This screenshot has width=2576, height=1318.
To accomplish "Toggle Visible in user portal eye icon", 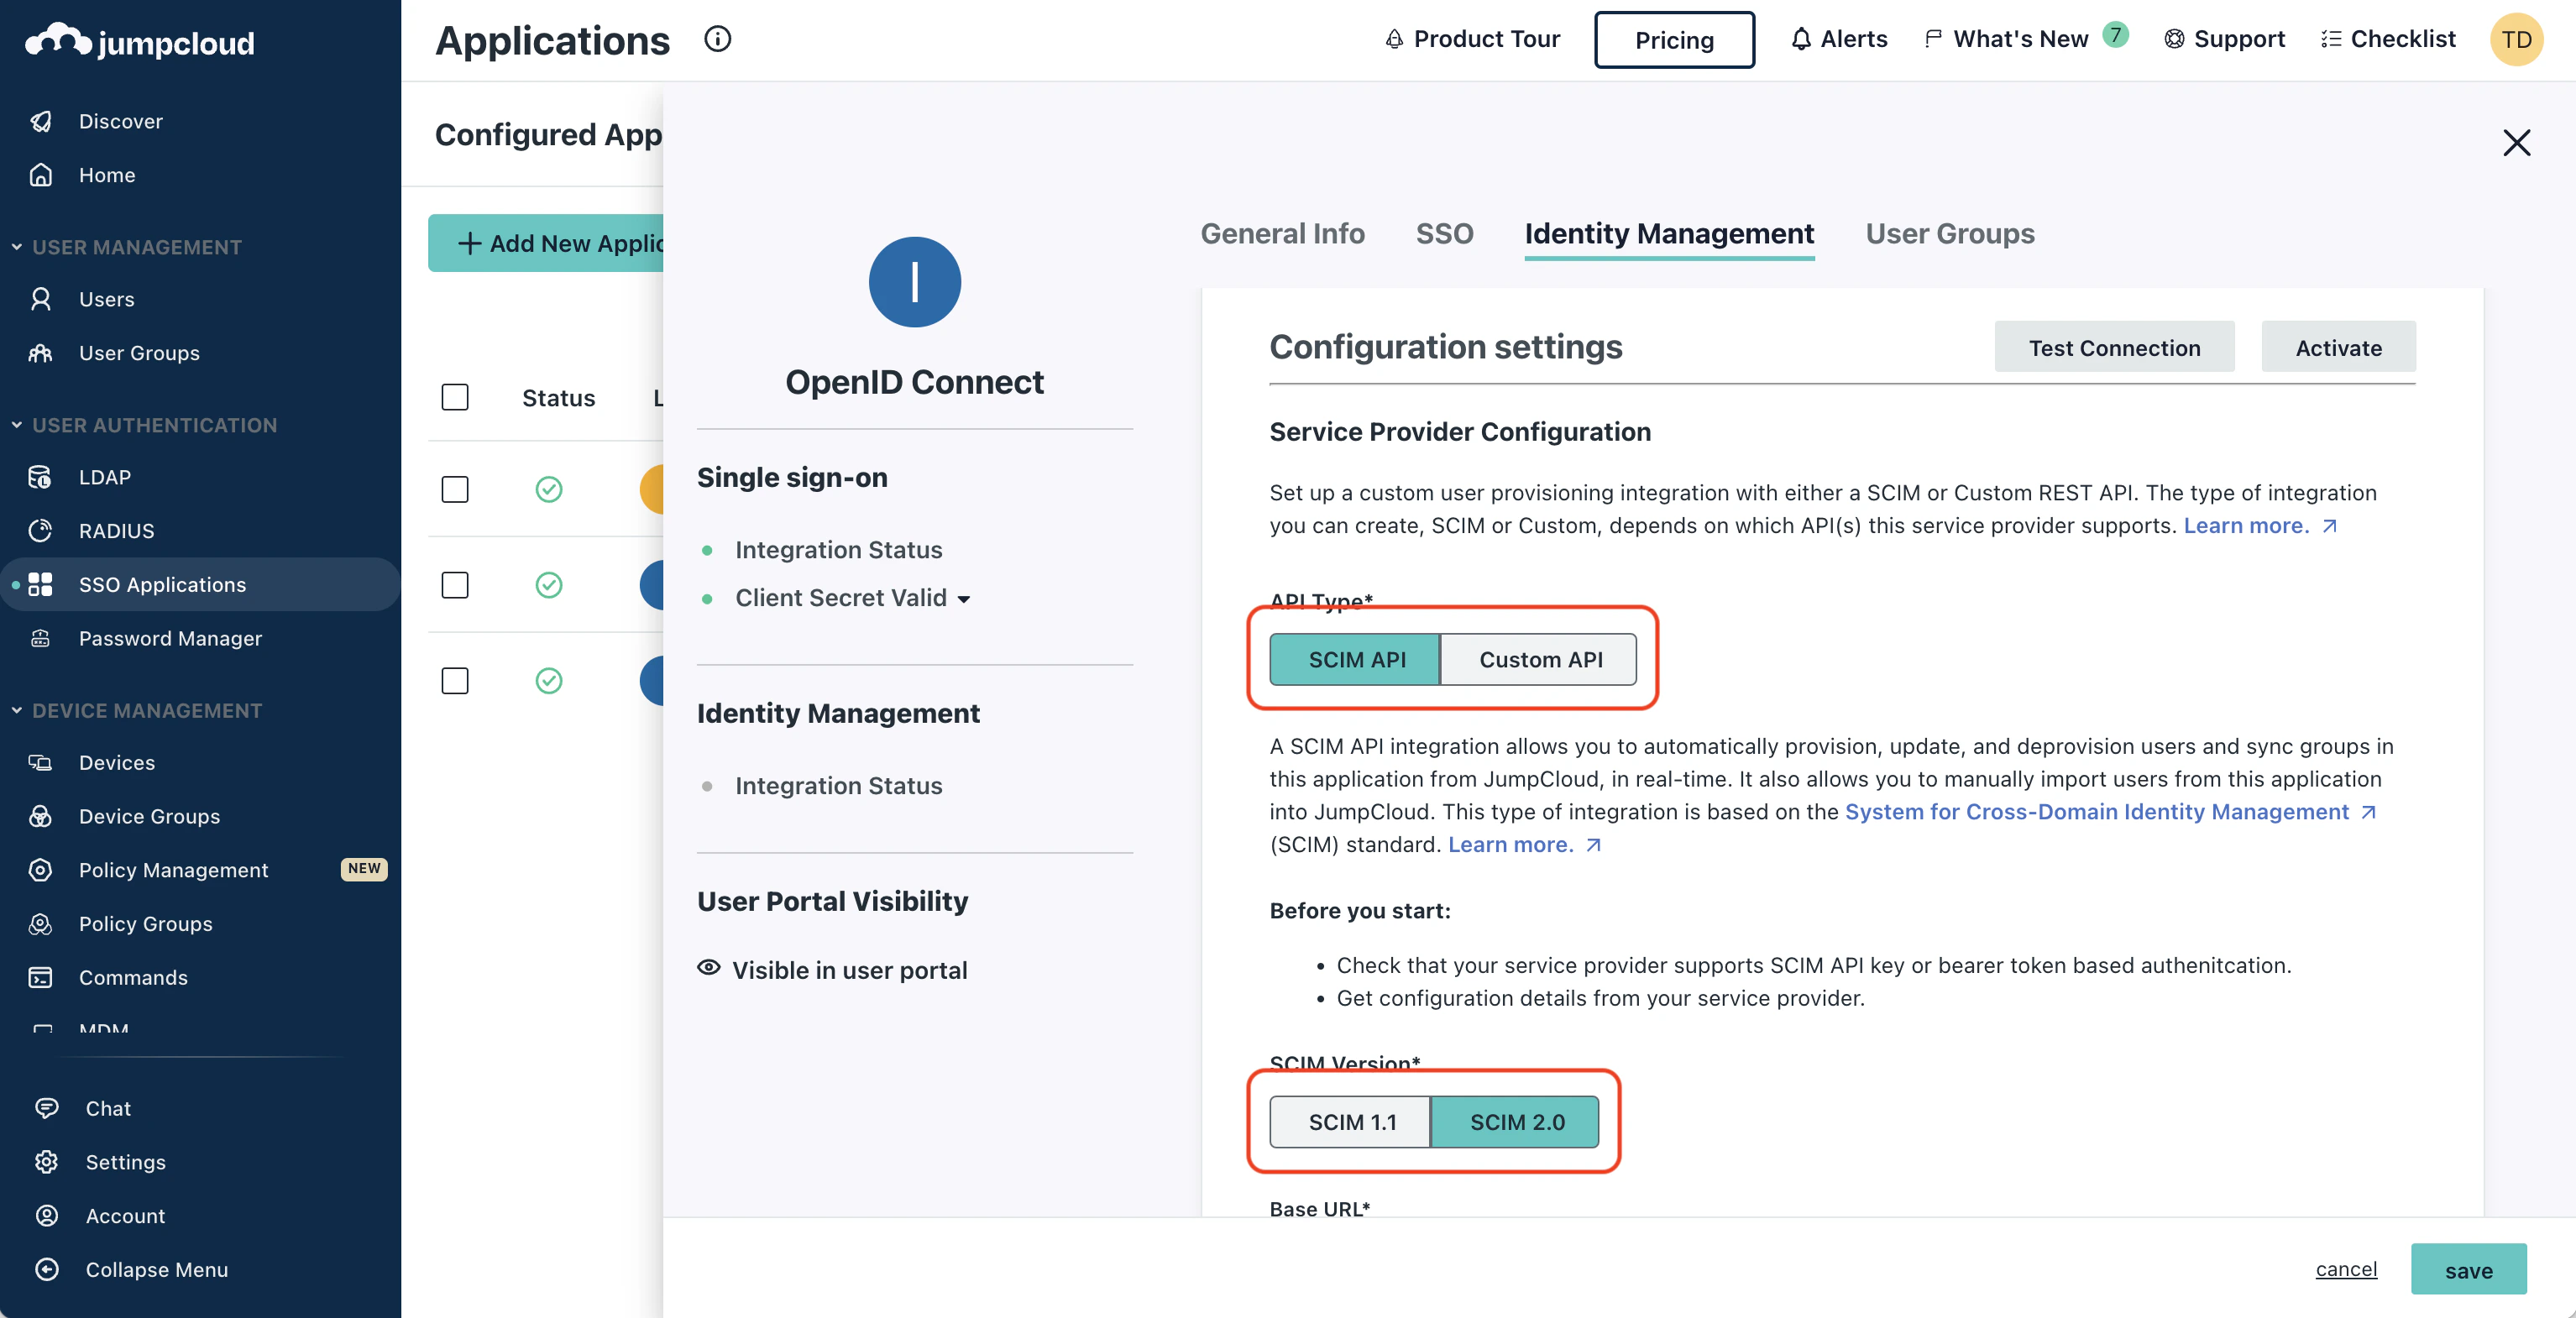I will coord(709,968).
